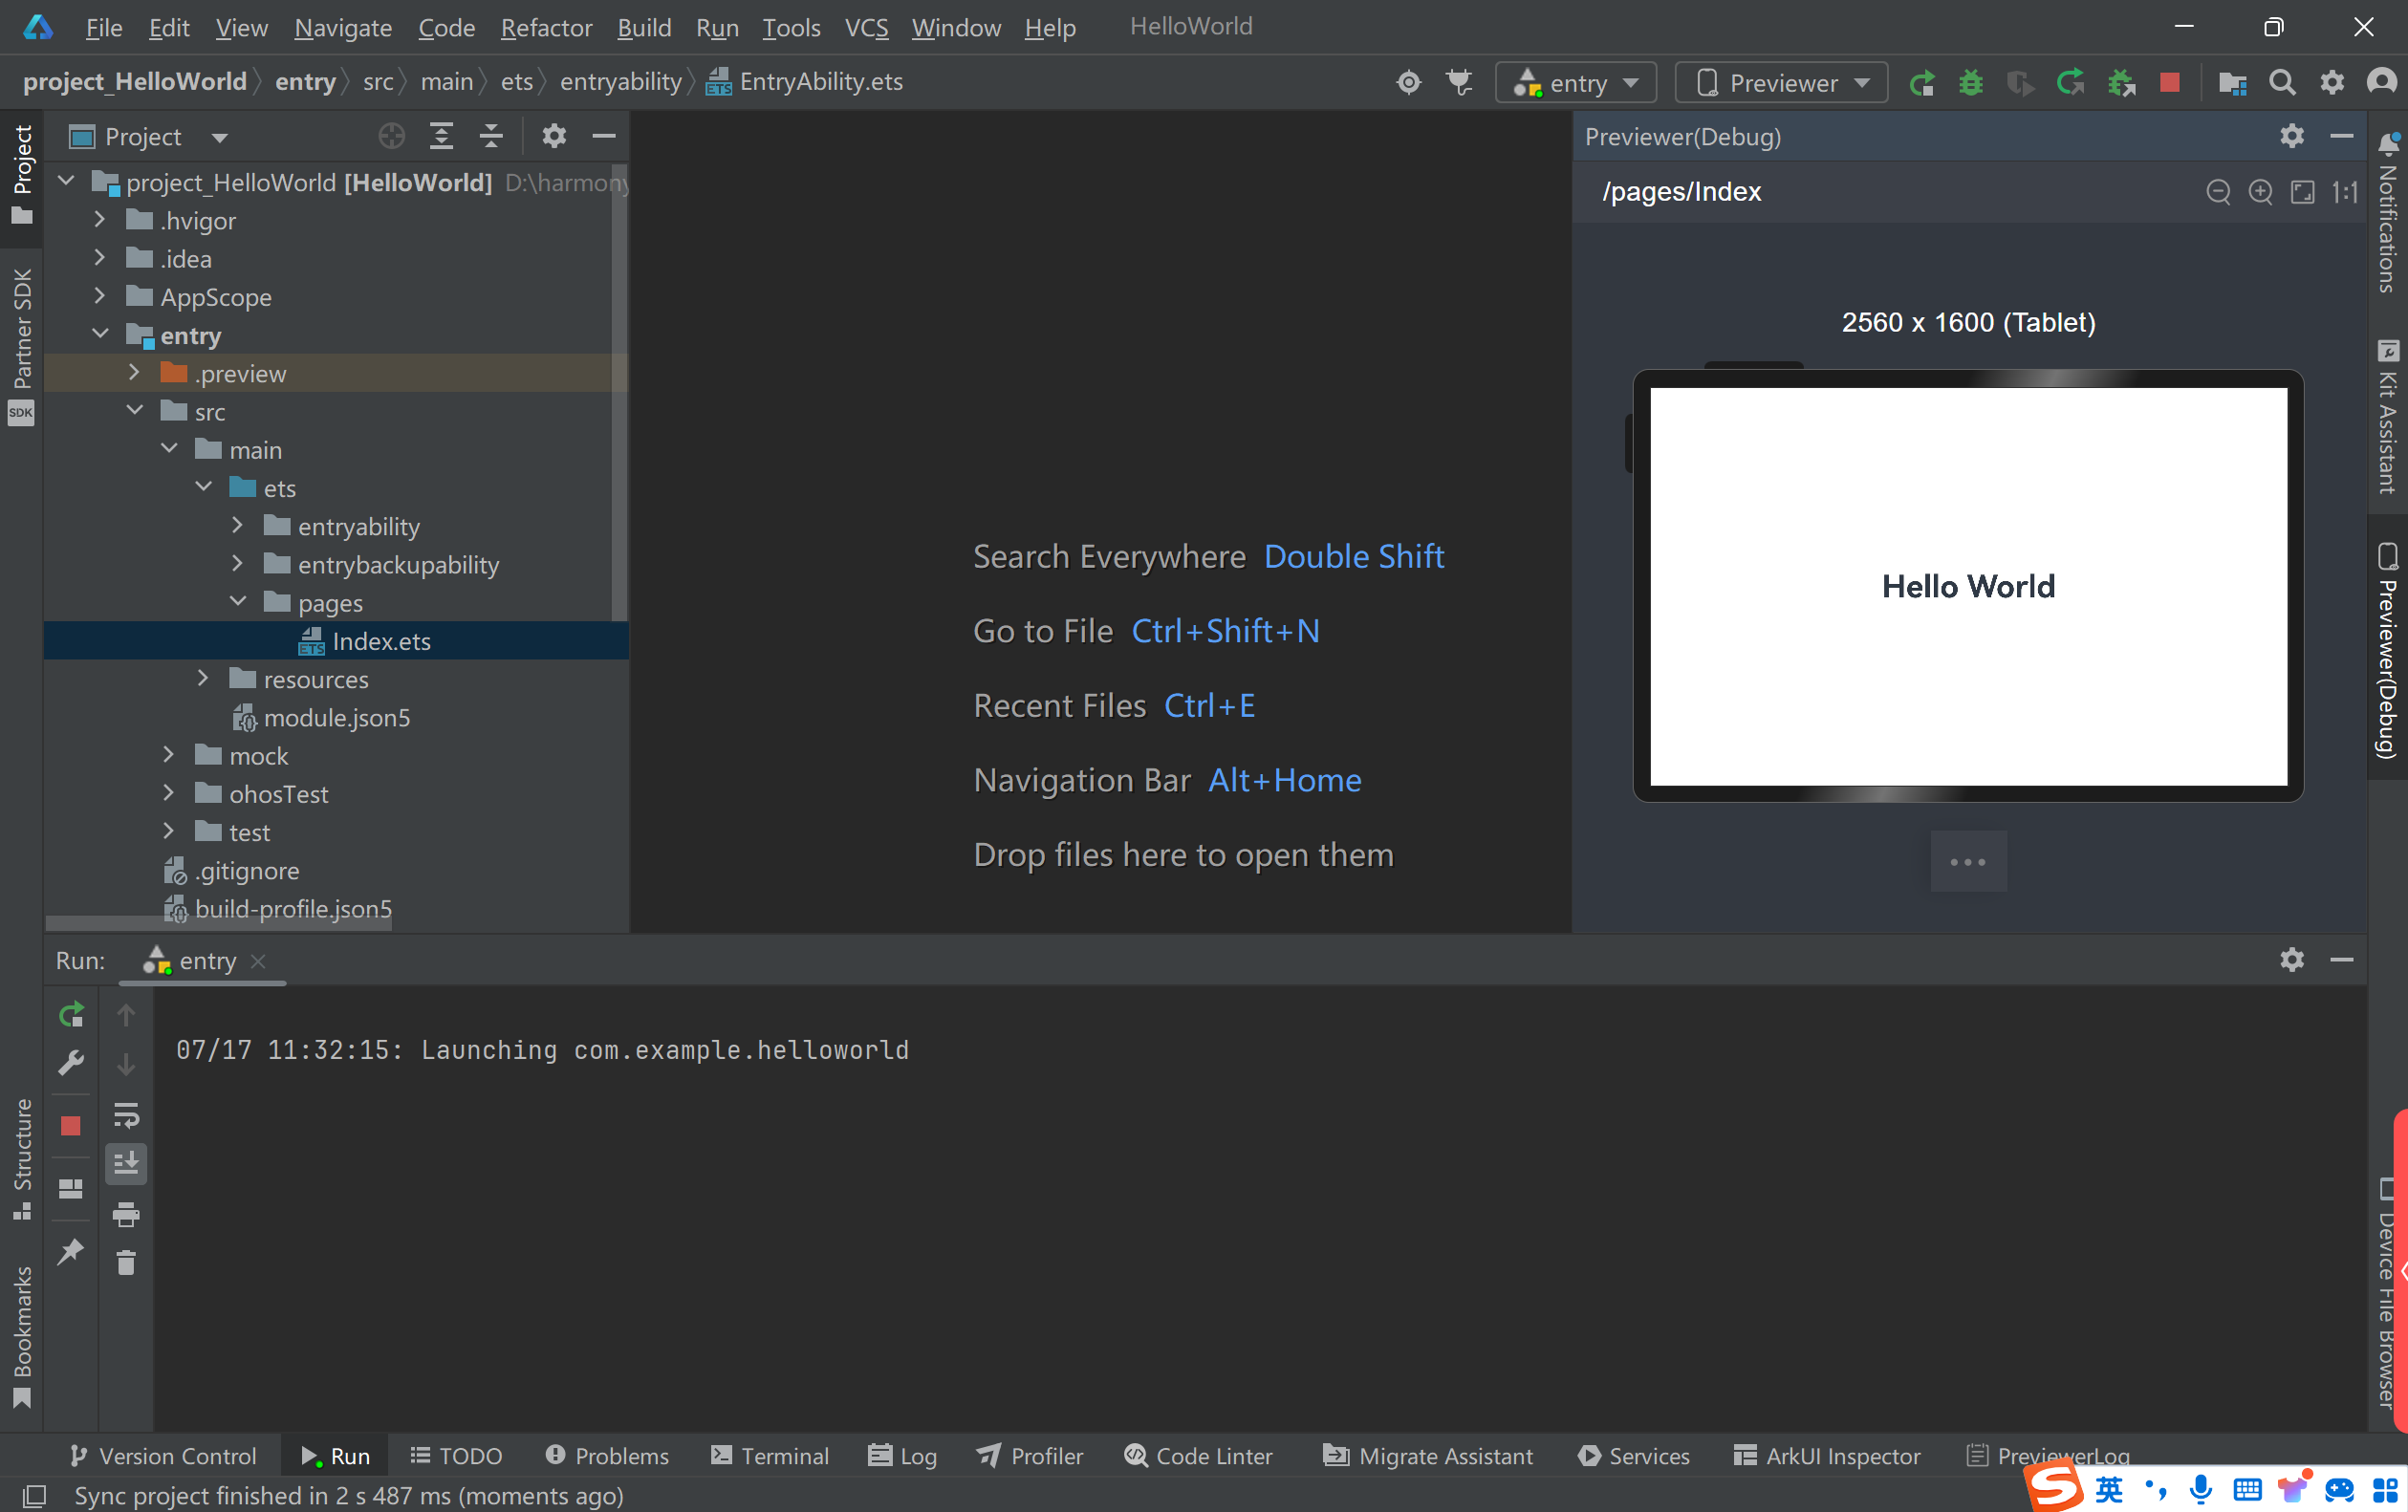The height and width of the screenshot is (1512, 2408).
Task: Toggle the Project panel pin/collapse
Action: tap(604, 134)
